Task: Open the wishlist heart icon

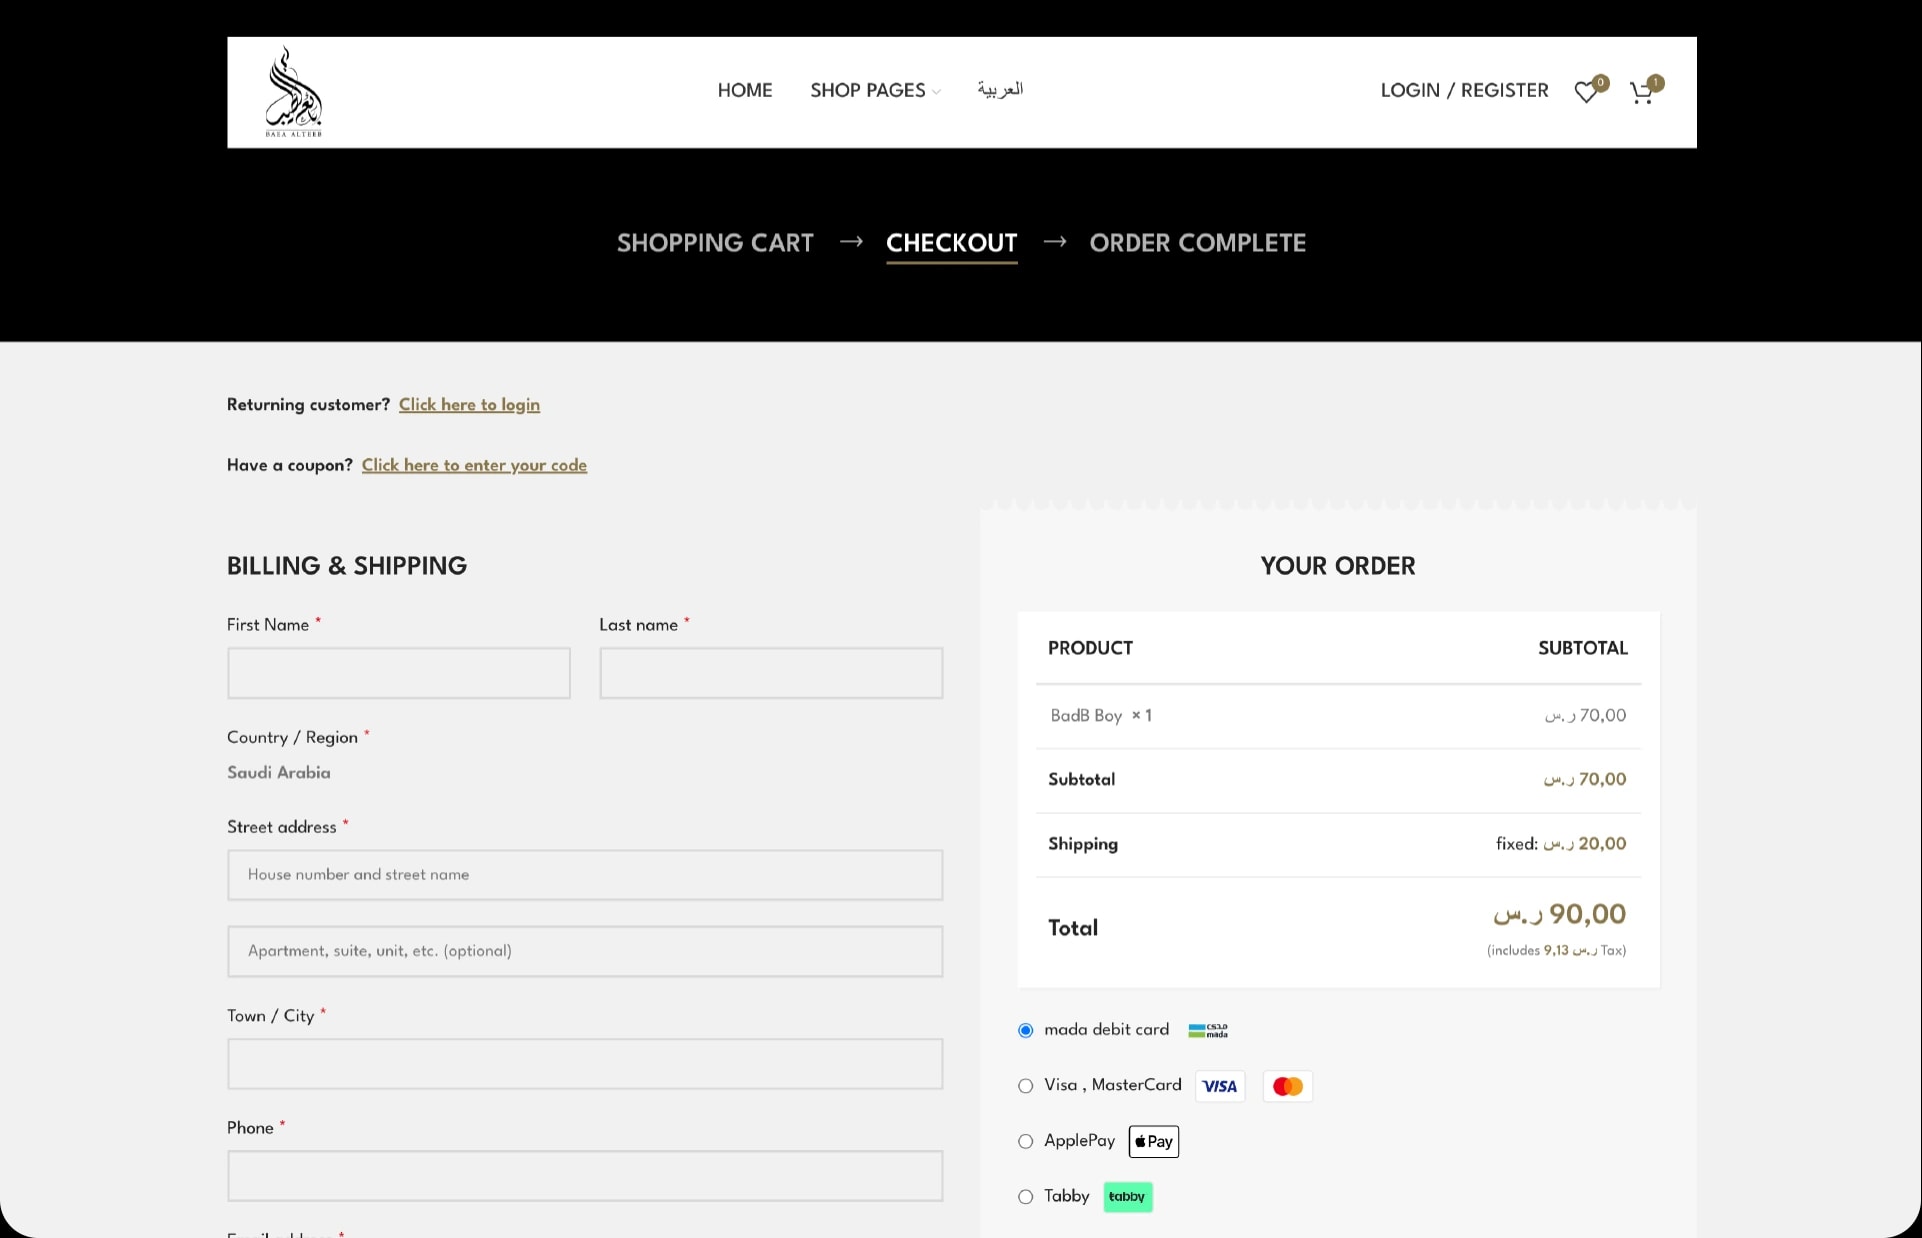Action: [1587, 92]
